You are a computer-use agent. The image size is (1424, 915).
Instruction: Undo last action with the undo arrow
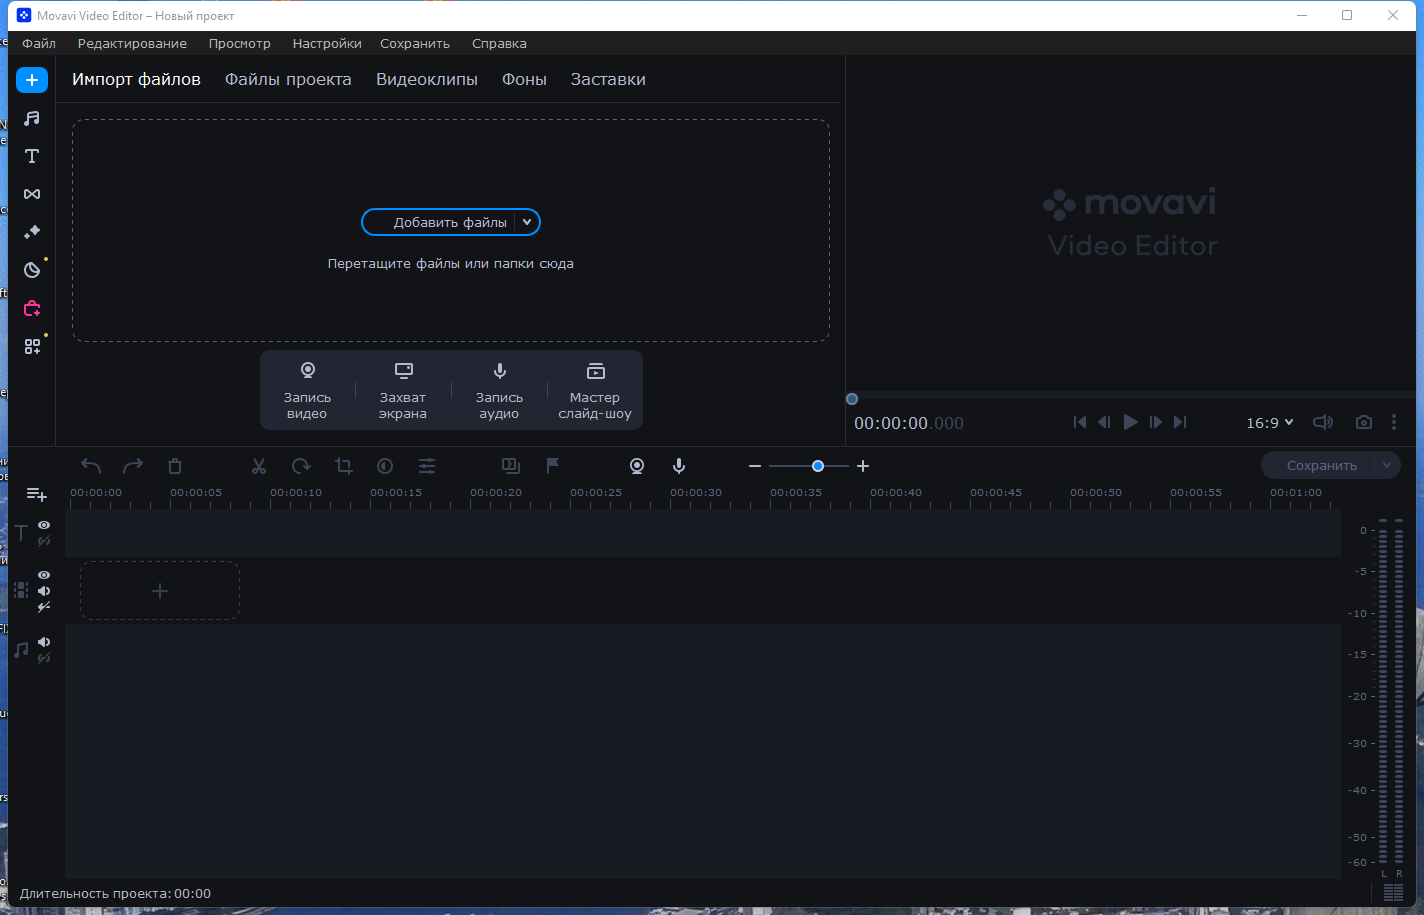[x=91, y=466]
